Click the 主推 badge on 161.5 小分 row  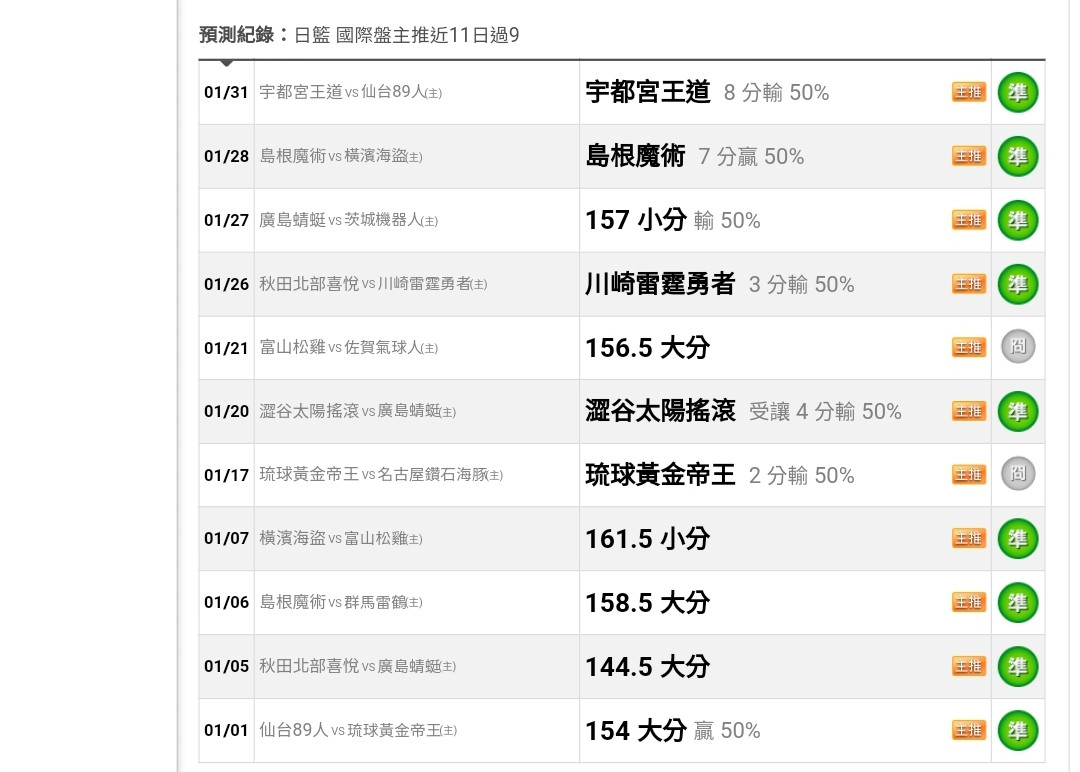point(968,538)
